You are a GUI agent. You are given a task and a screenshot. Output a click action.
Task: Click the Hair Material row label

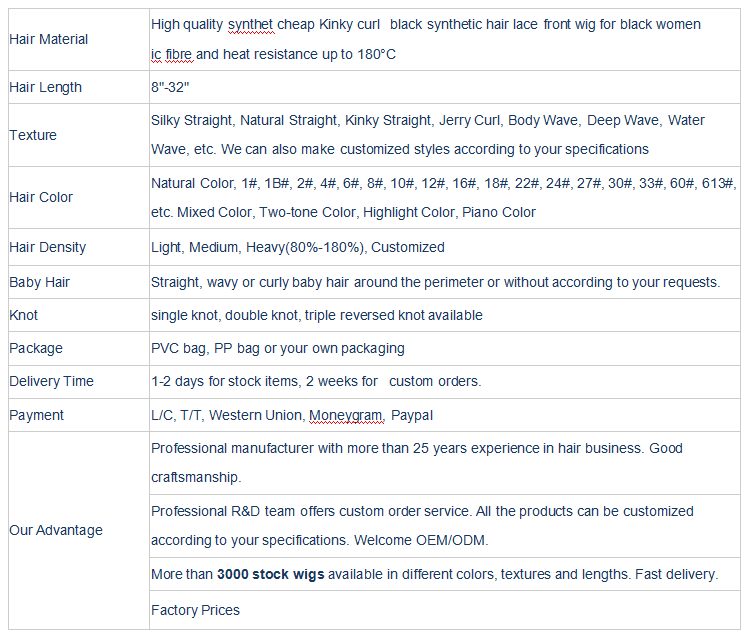click(48, 39)
